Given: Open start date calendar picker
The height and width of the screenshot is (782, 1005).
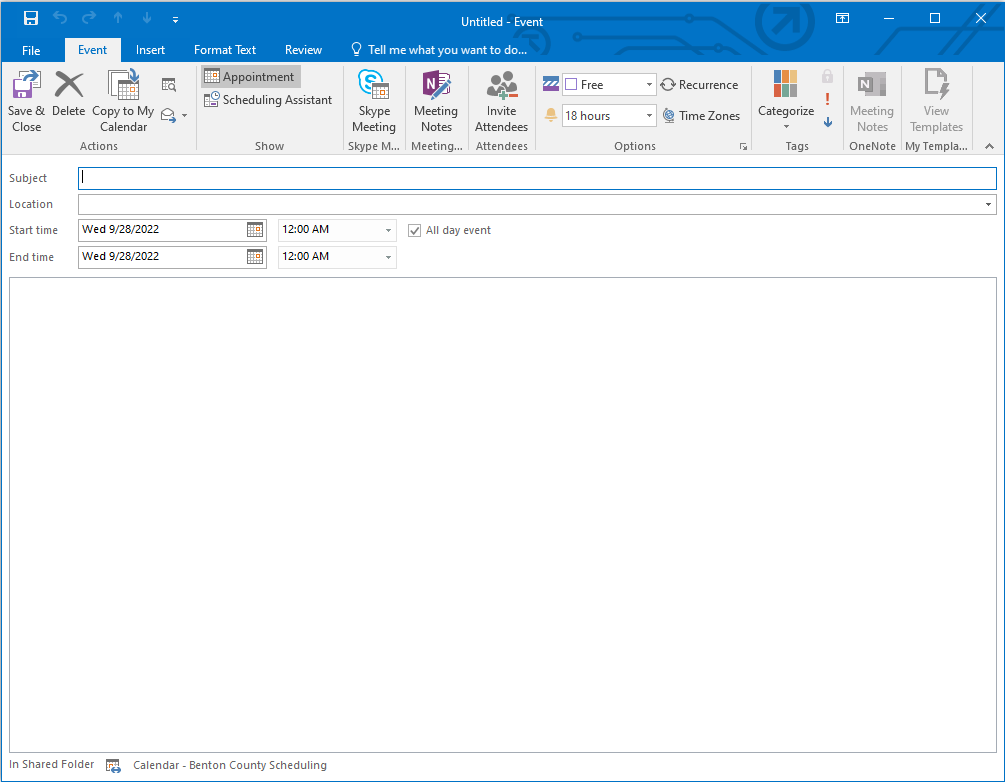Looking at the screenshot, I should pyautogui.click(x=255, y=230).
